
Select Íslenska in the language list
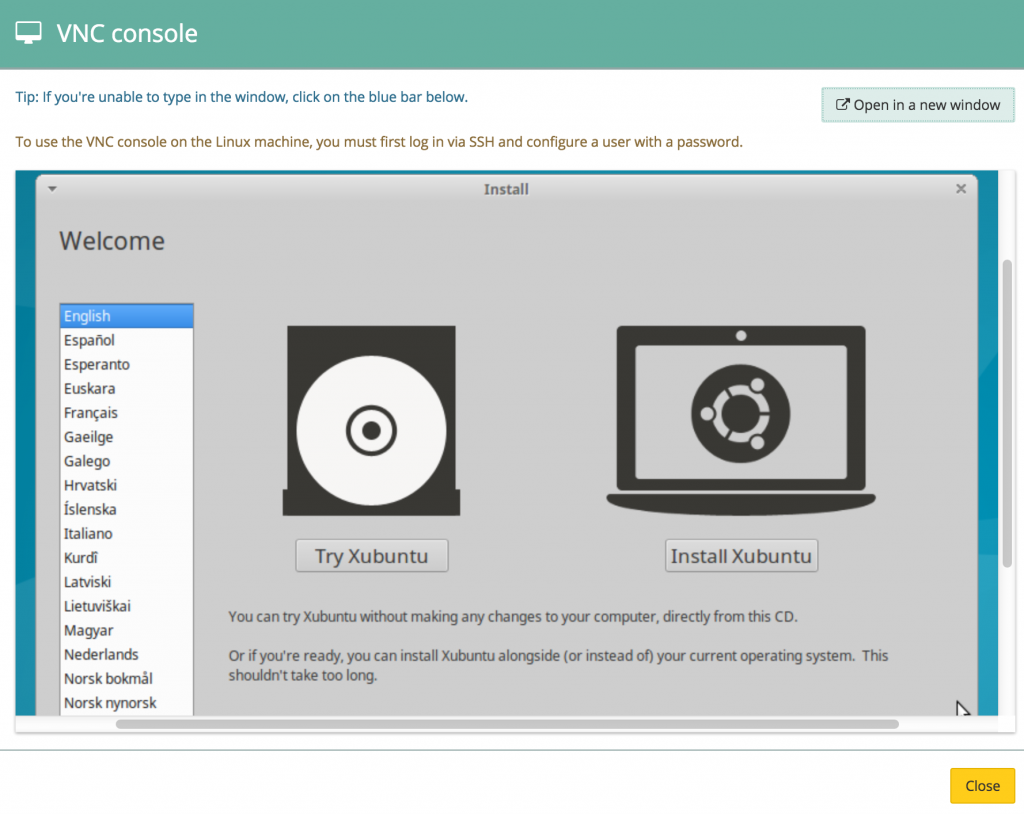tap(127, 510)
